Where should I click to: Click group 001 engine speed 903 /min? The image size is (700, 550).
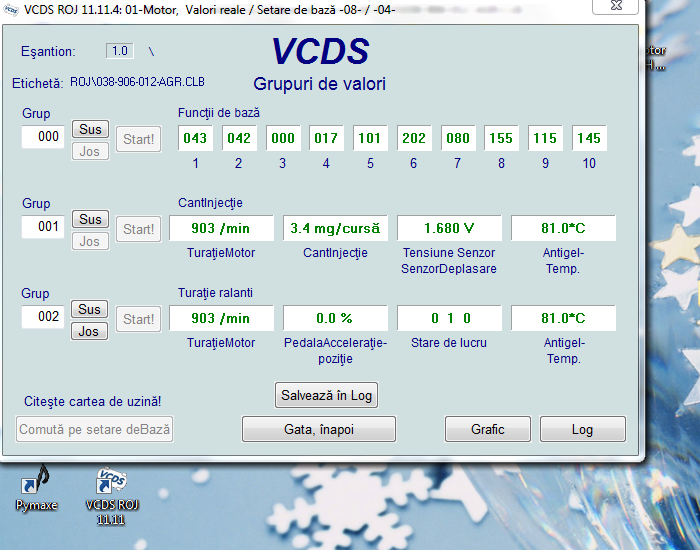[x=221, y=229]
